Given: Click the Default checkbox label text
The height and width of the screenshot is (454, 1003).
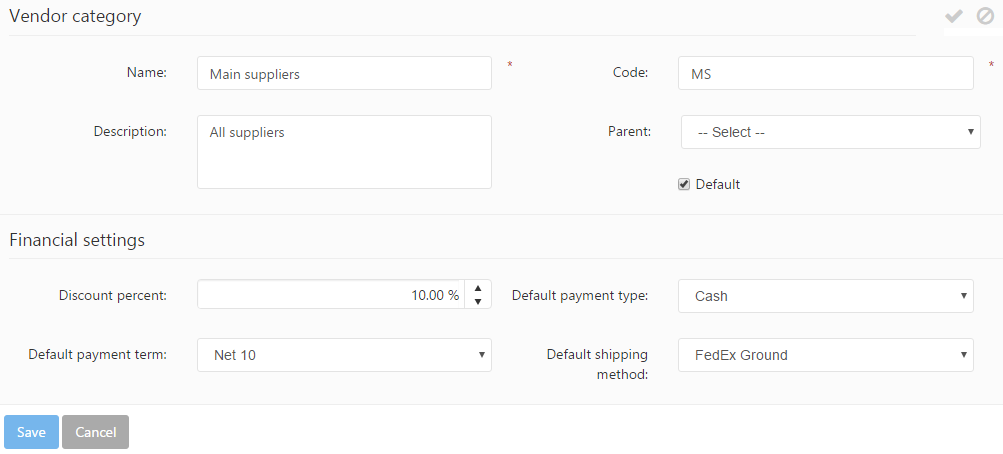Looking at the screenshot, I should click(x=717, y=184).
